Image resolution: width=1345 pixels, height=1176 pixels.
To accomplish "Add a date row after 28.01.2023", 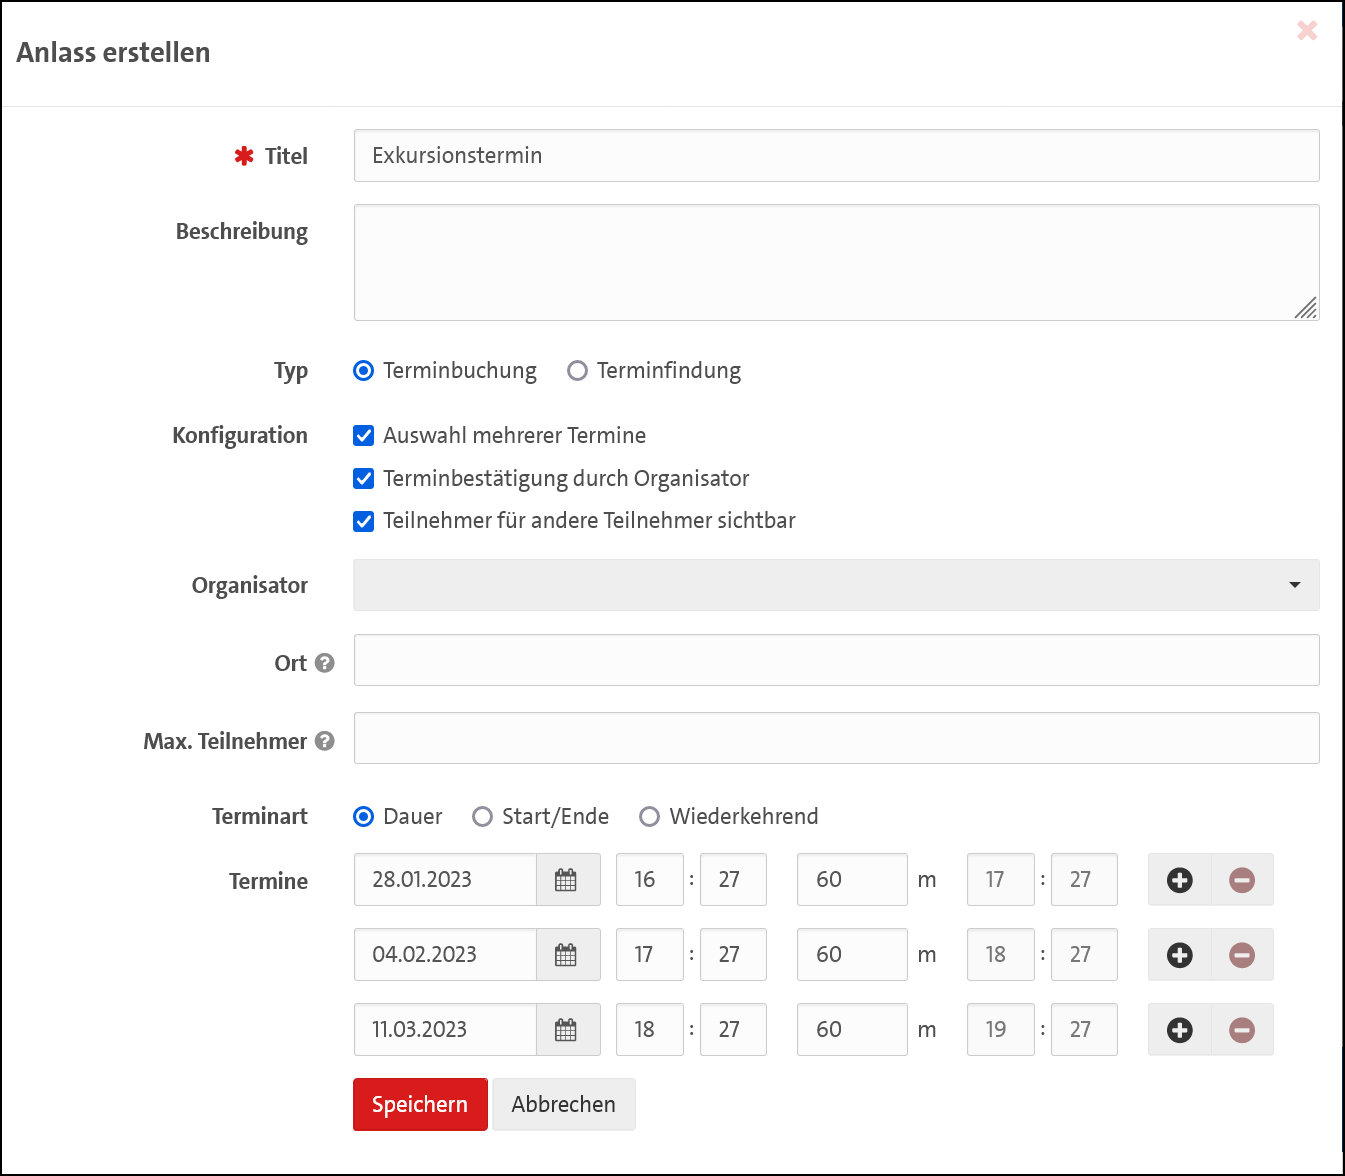I will 1179,880.
